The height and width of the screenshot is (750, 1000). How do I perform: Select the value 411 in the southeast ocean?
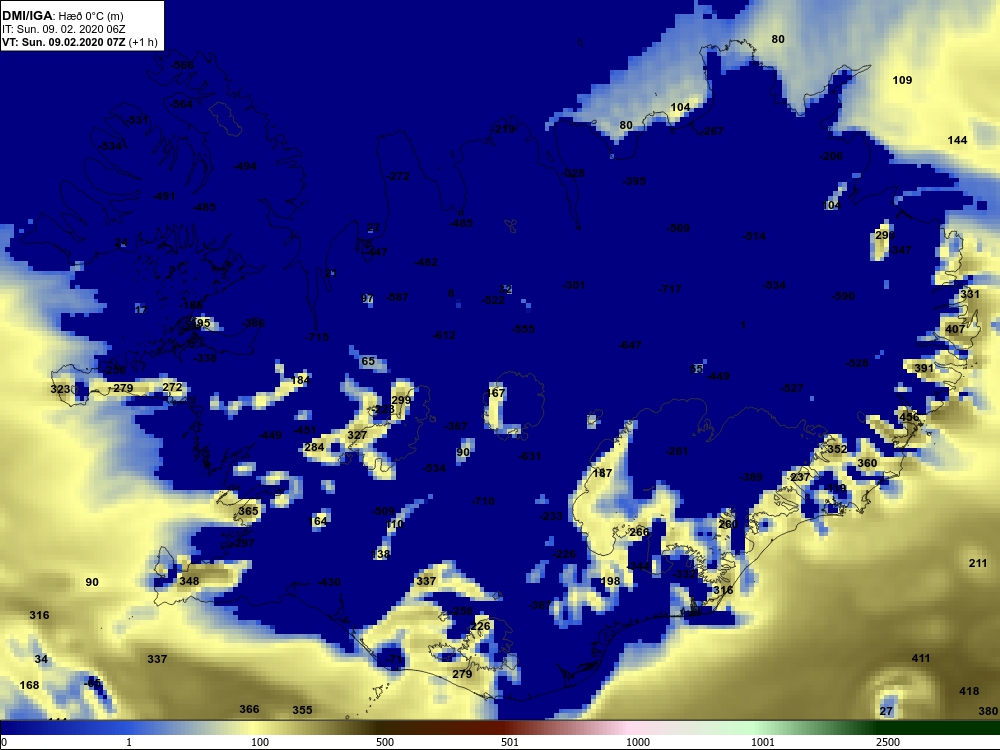click(x=921, y=658)
